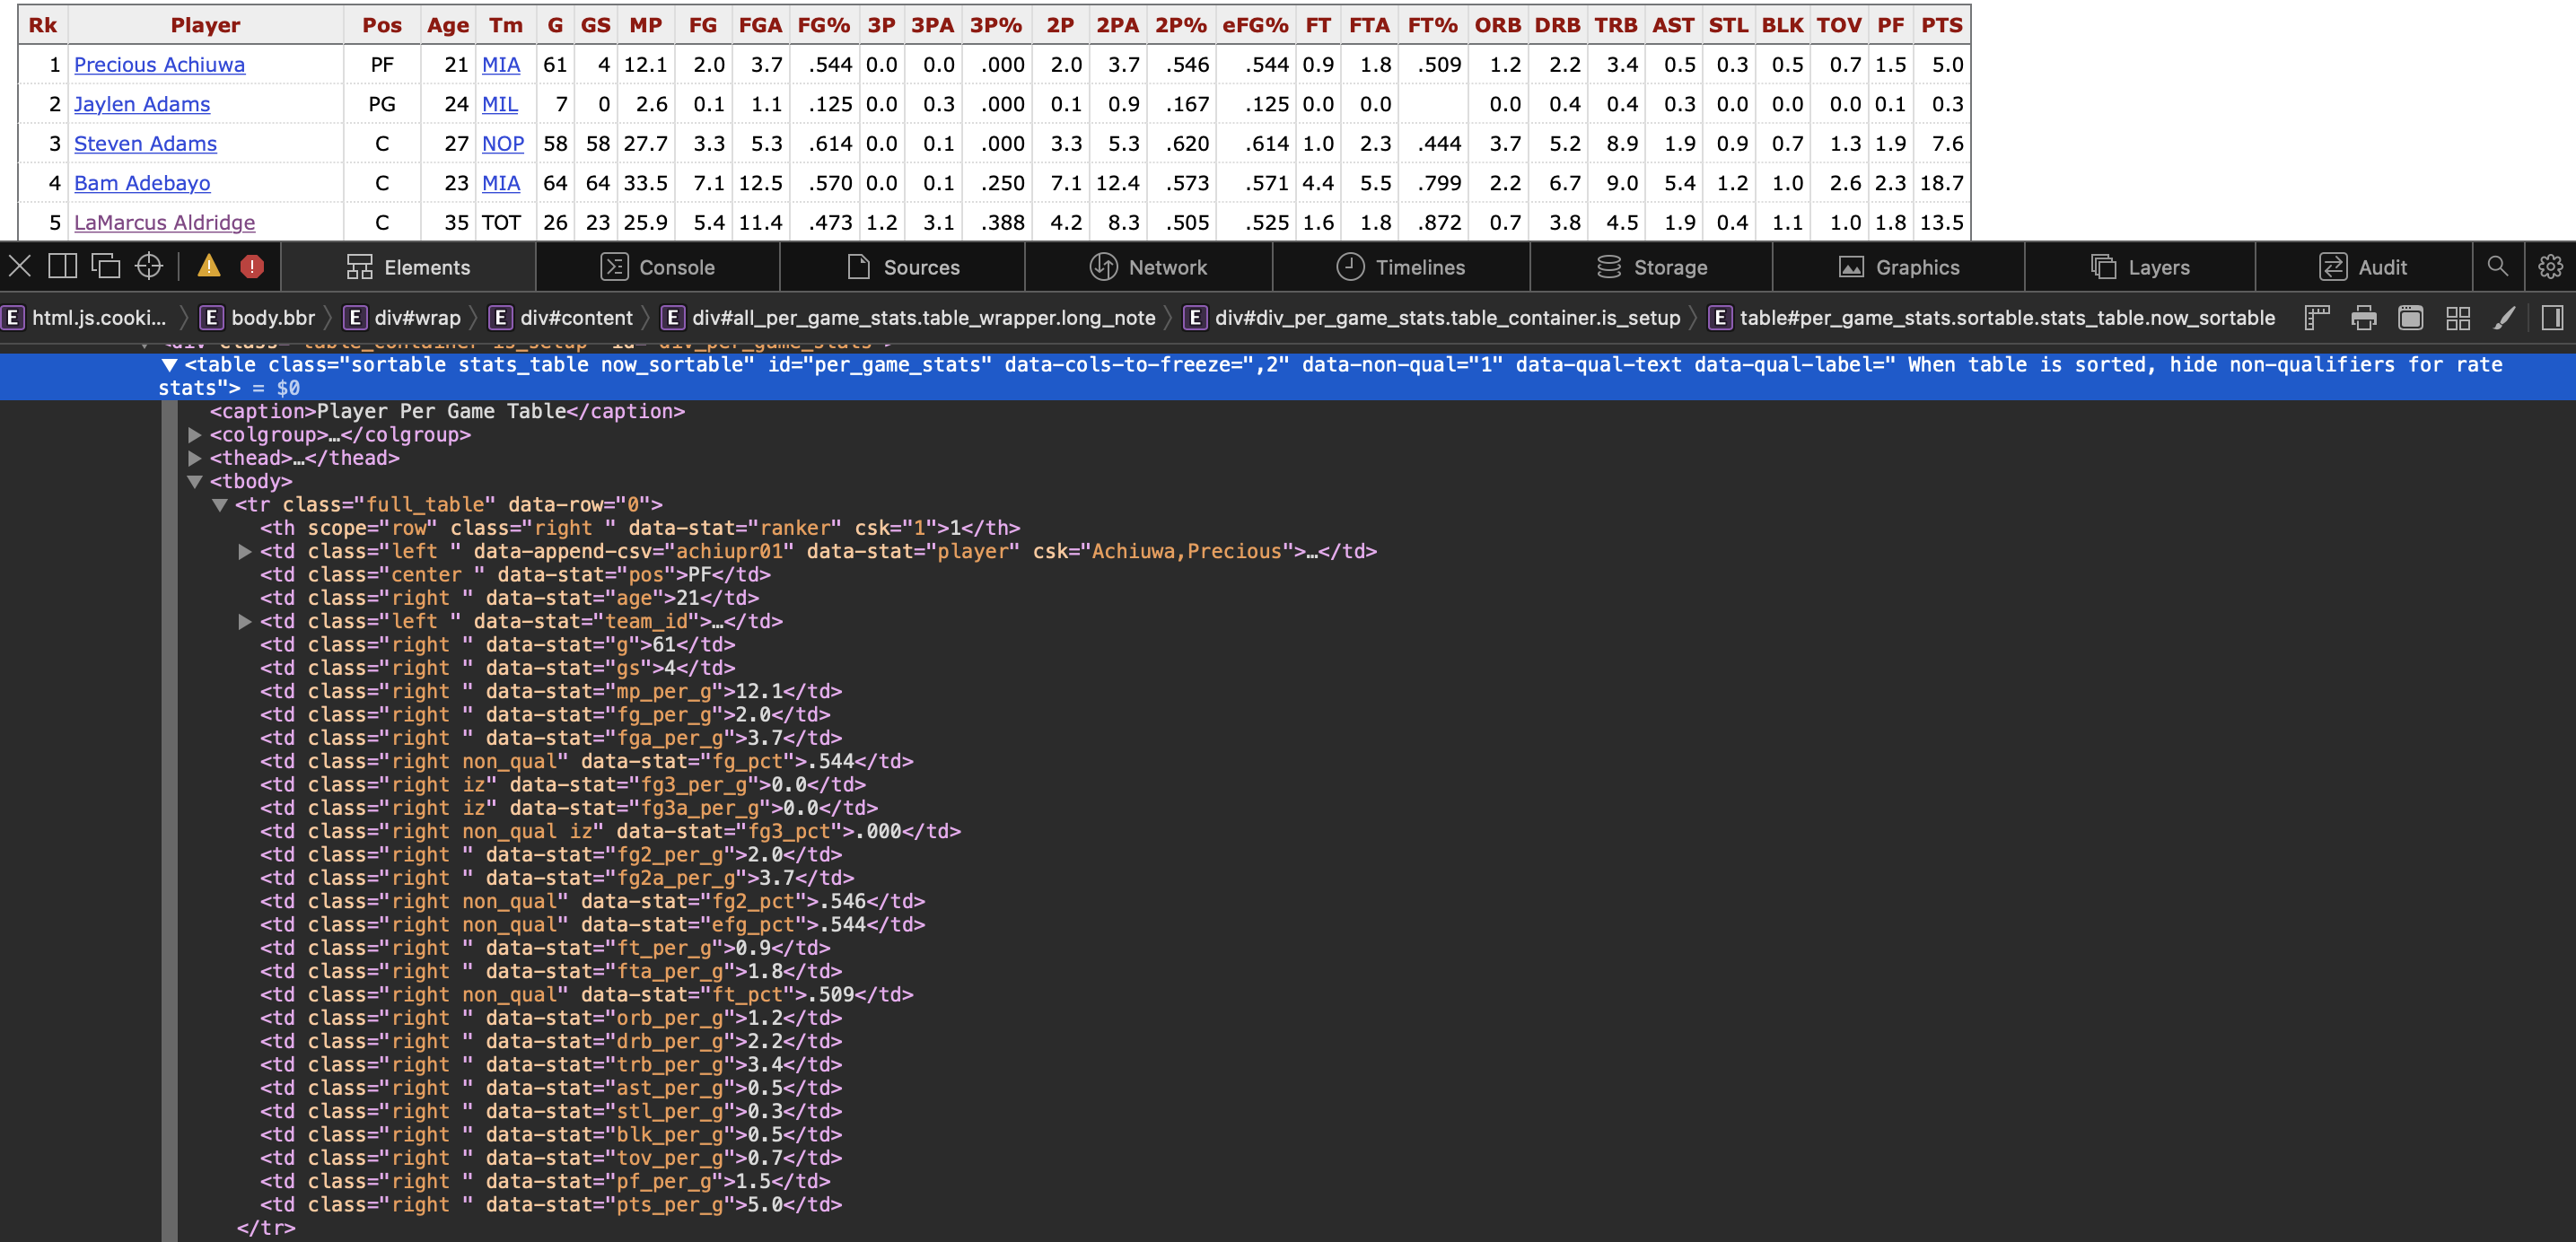This screenshot has width=2576, height=1242.
Task: Toggle the right details sidebar icon
Action: pos(2551,318)
